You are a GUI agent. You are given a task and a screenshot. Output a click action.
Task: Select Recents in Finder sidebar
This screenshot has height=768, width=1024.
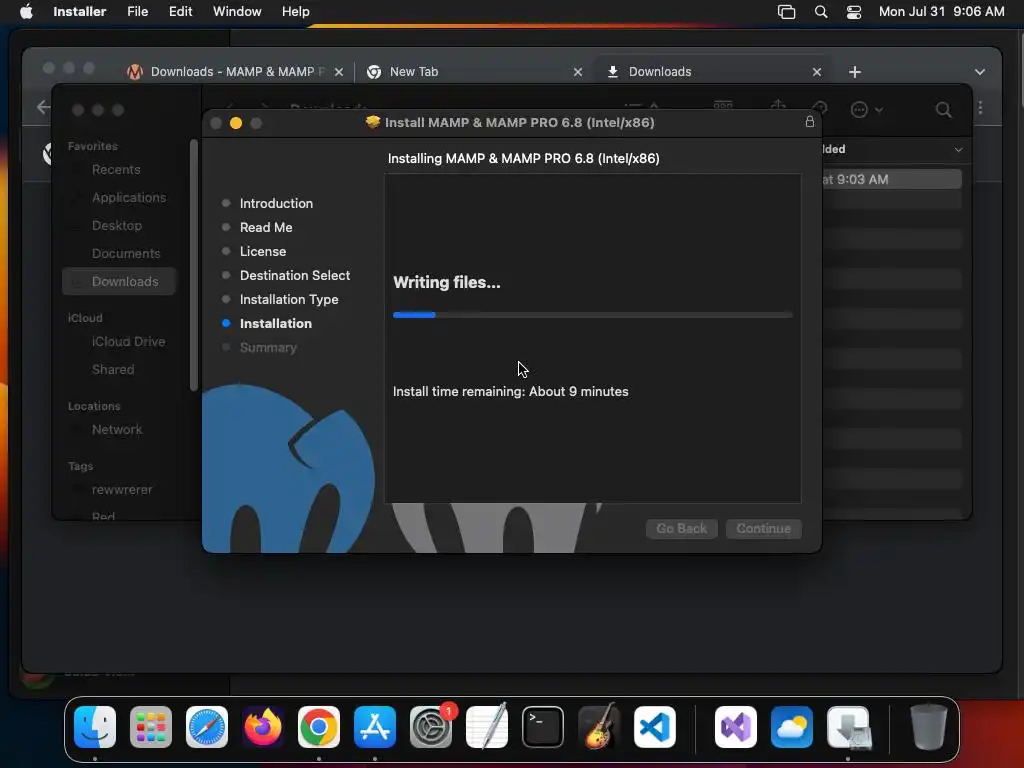(116, 169)
